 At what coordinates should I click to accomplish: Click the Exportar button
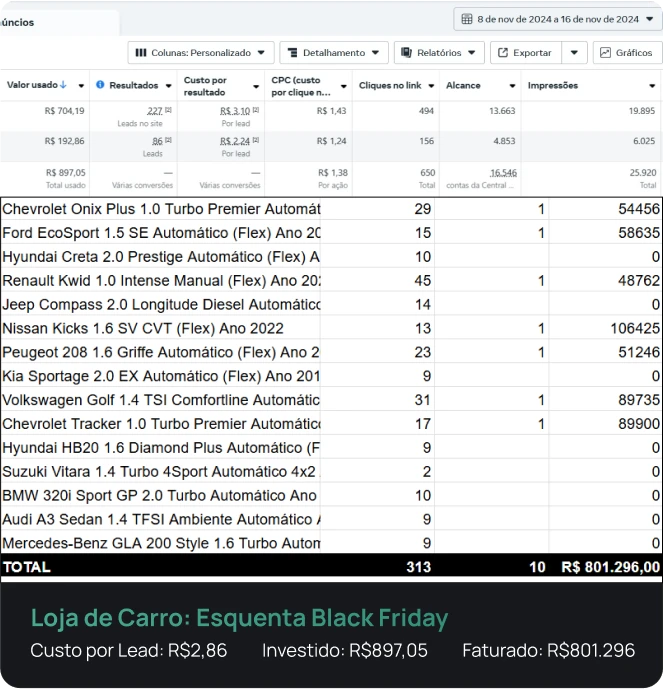coord(525,52)
